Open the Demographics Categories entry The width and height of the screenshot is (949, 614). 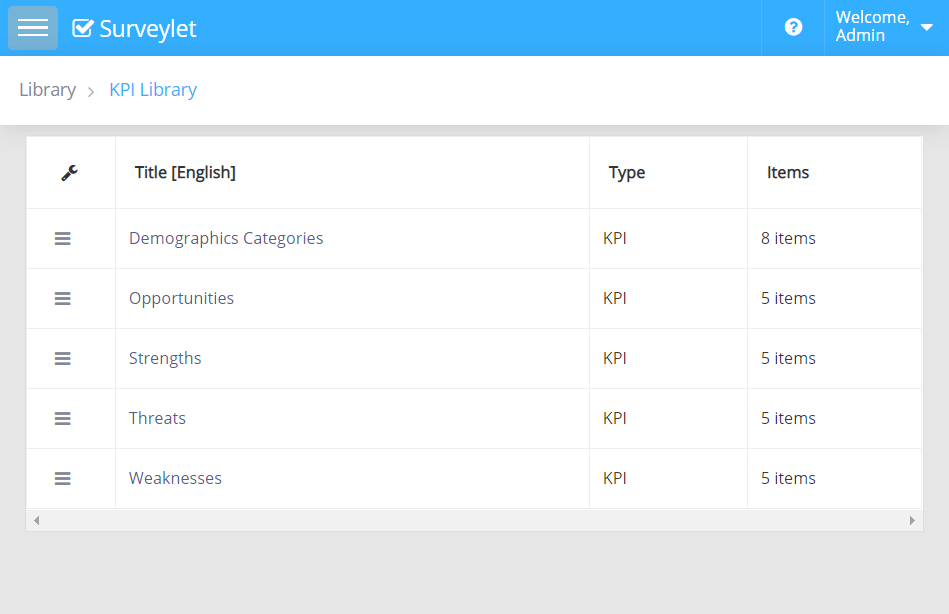point(226,239)
